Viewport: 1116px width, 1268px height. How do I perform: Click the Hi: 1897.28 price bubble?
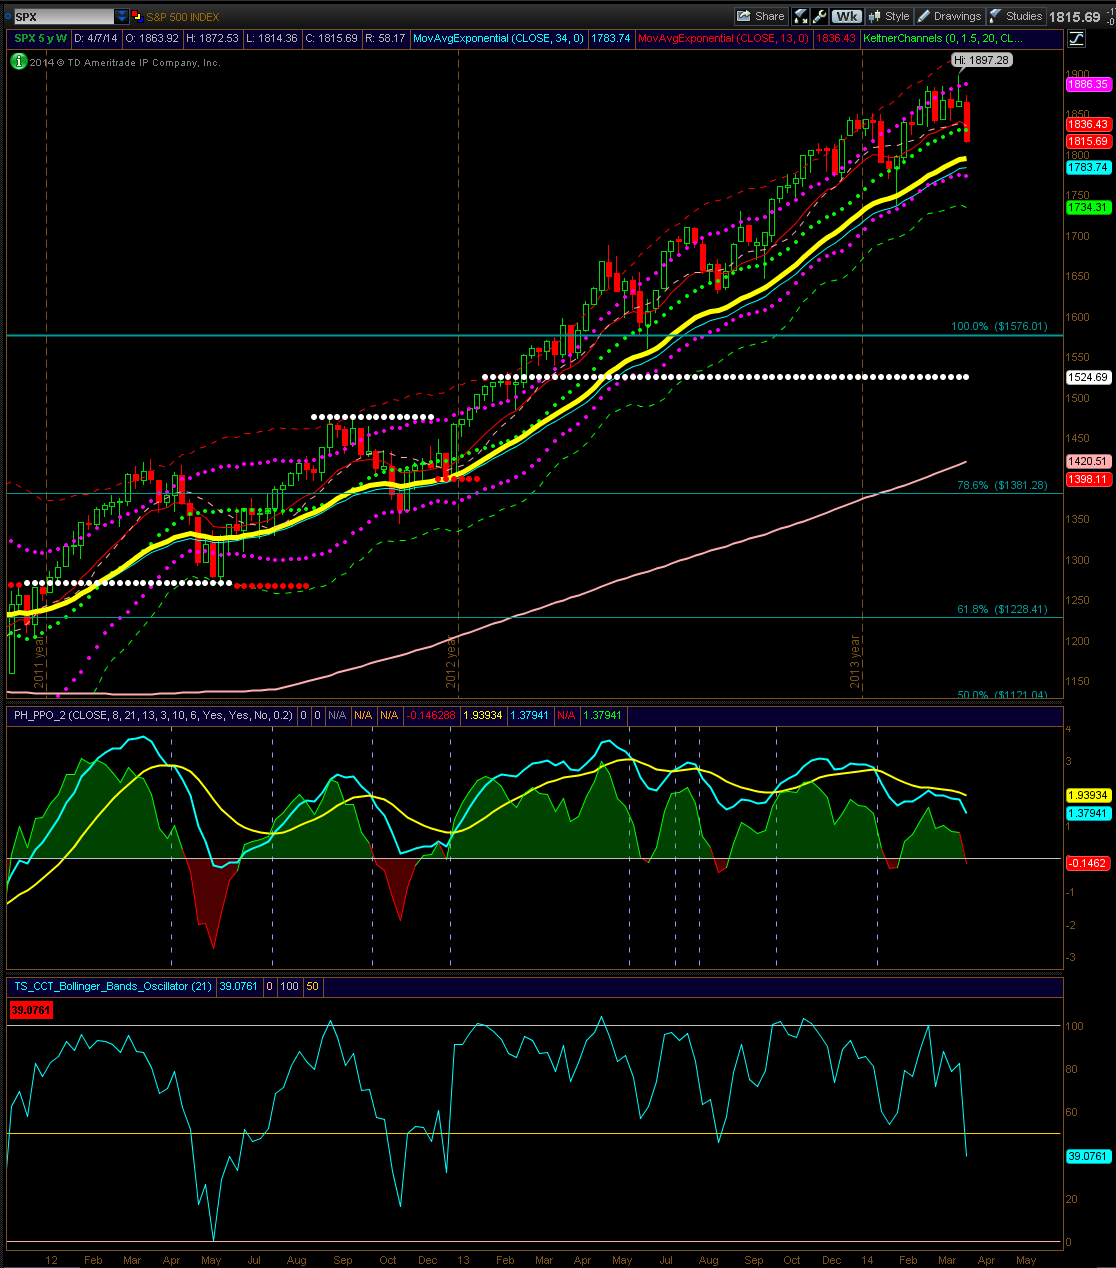981,60
